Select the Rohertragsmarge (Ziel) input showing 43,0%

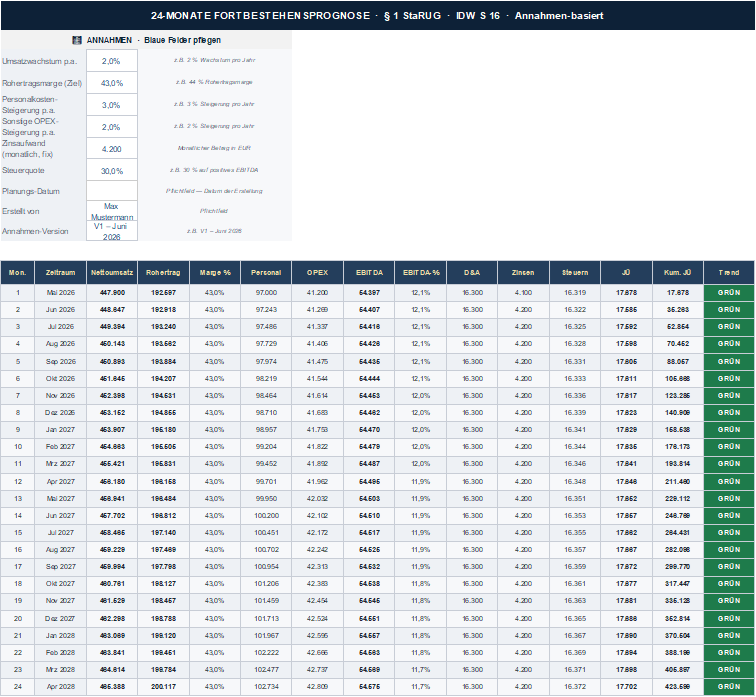[112, 83]
